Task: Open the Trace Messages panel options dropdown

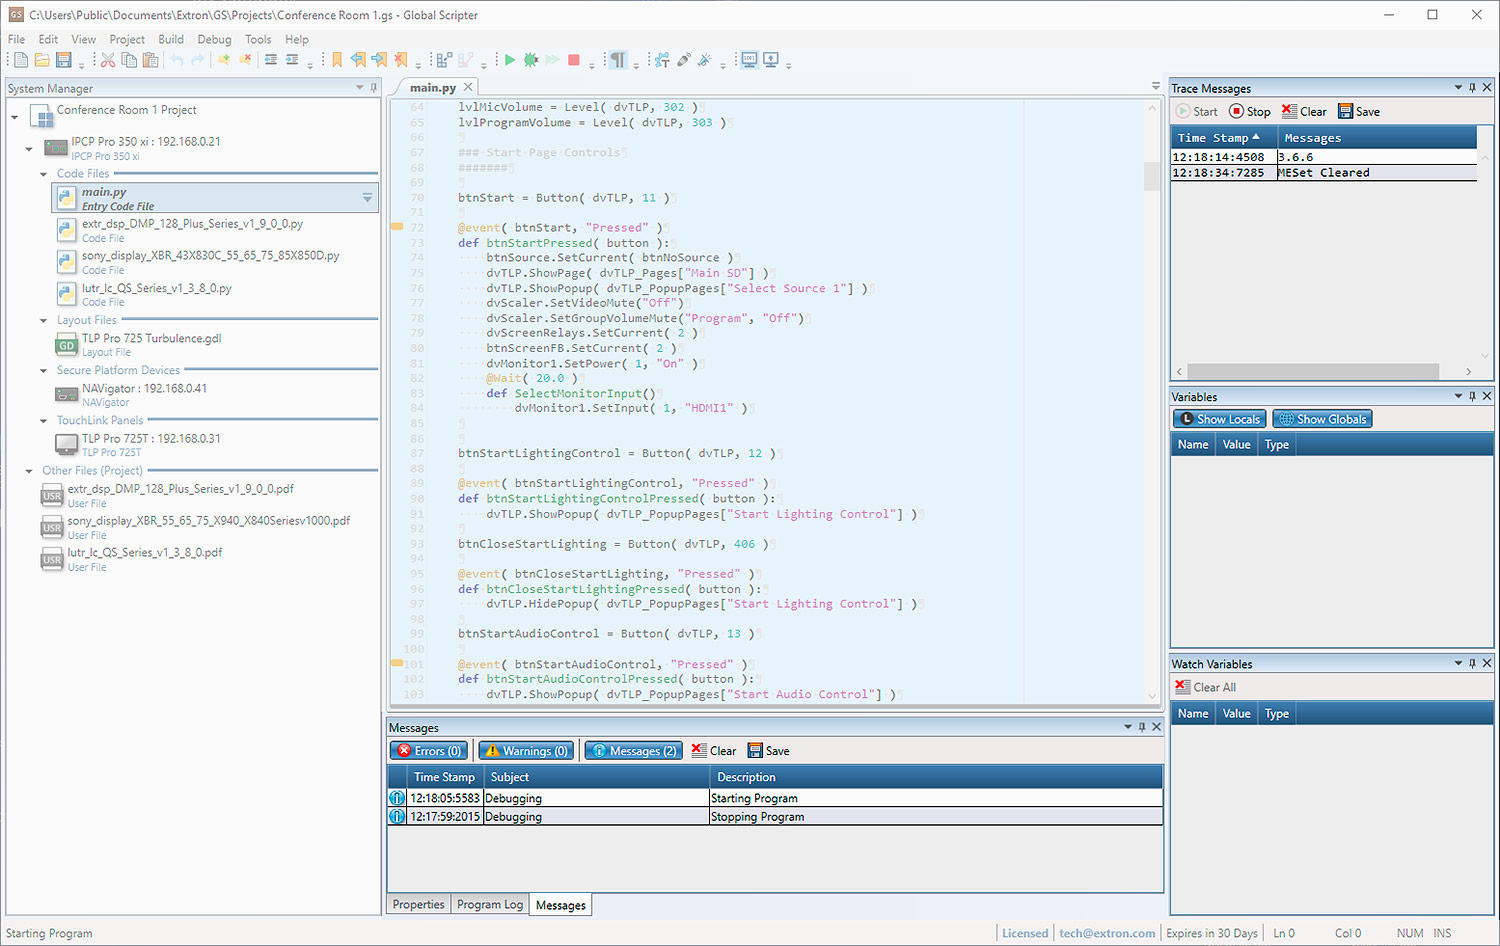Action: [1458, 88]
